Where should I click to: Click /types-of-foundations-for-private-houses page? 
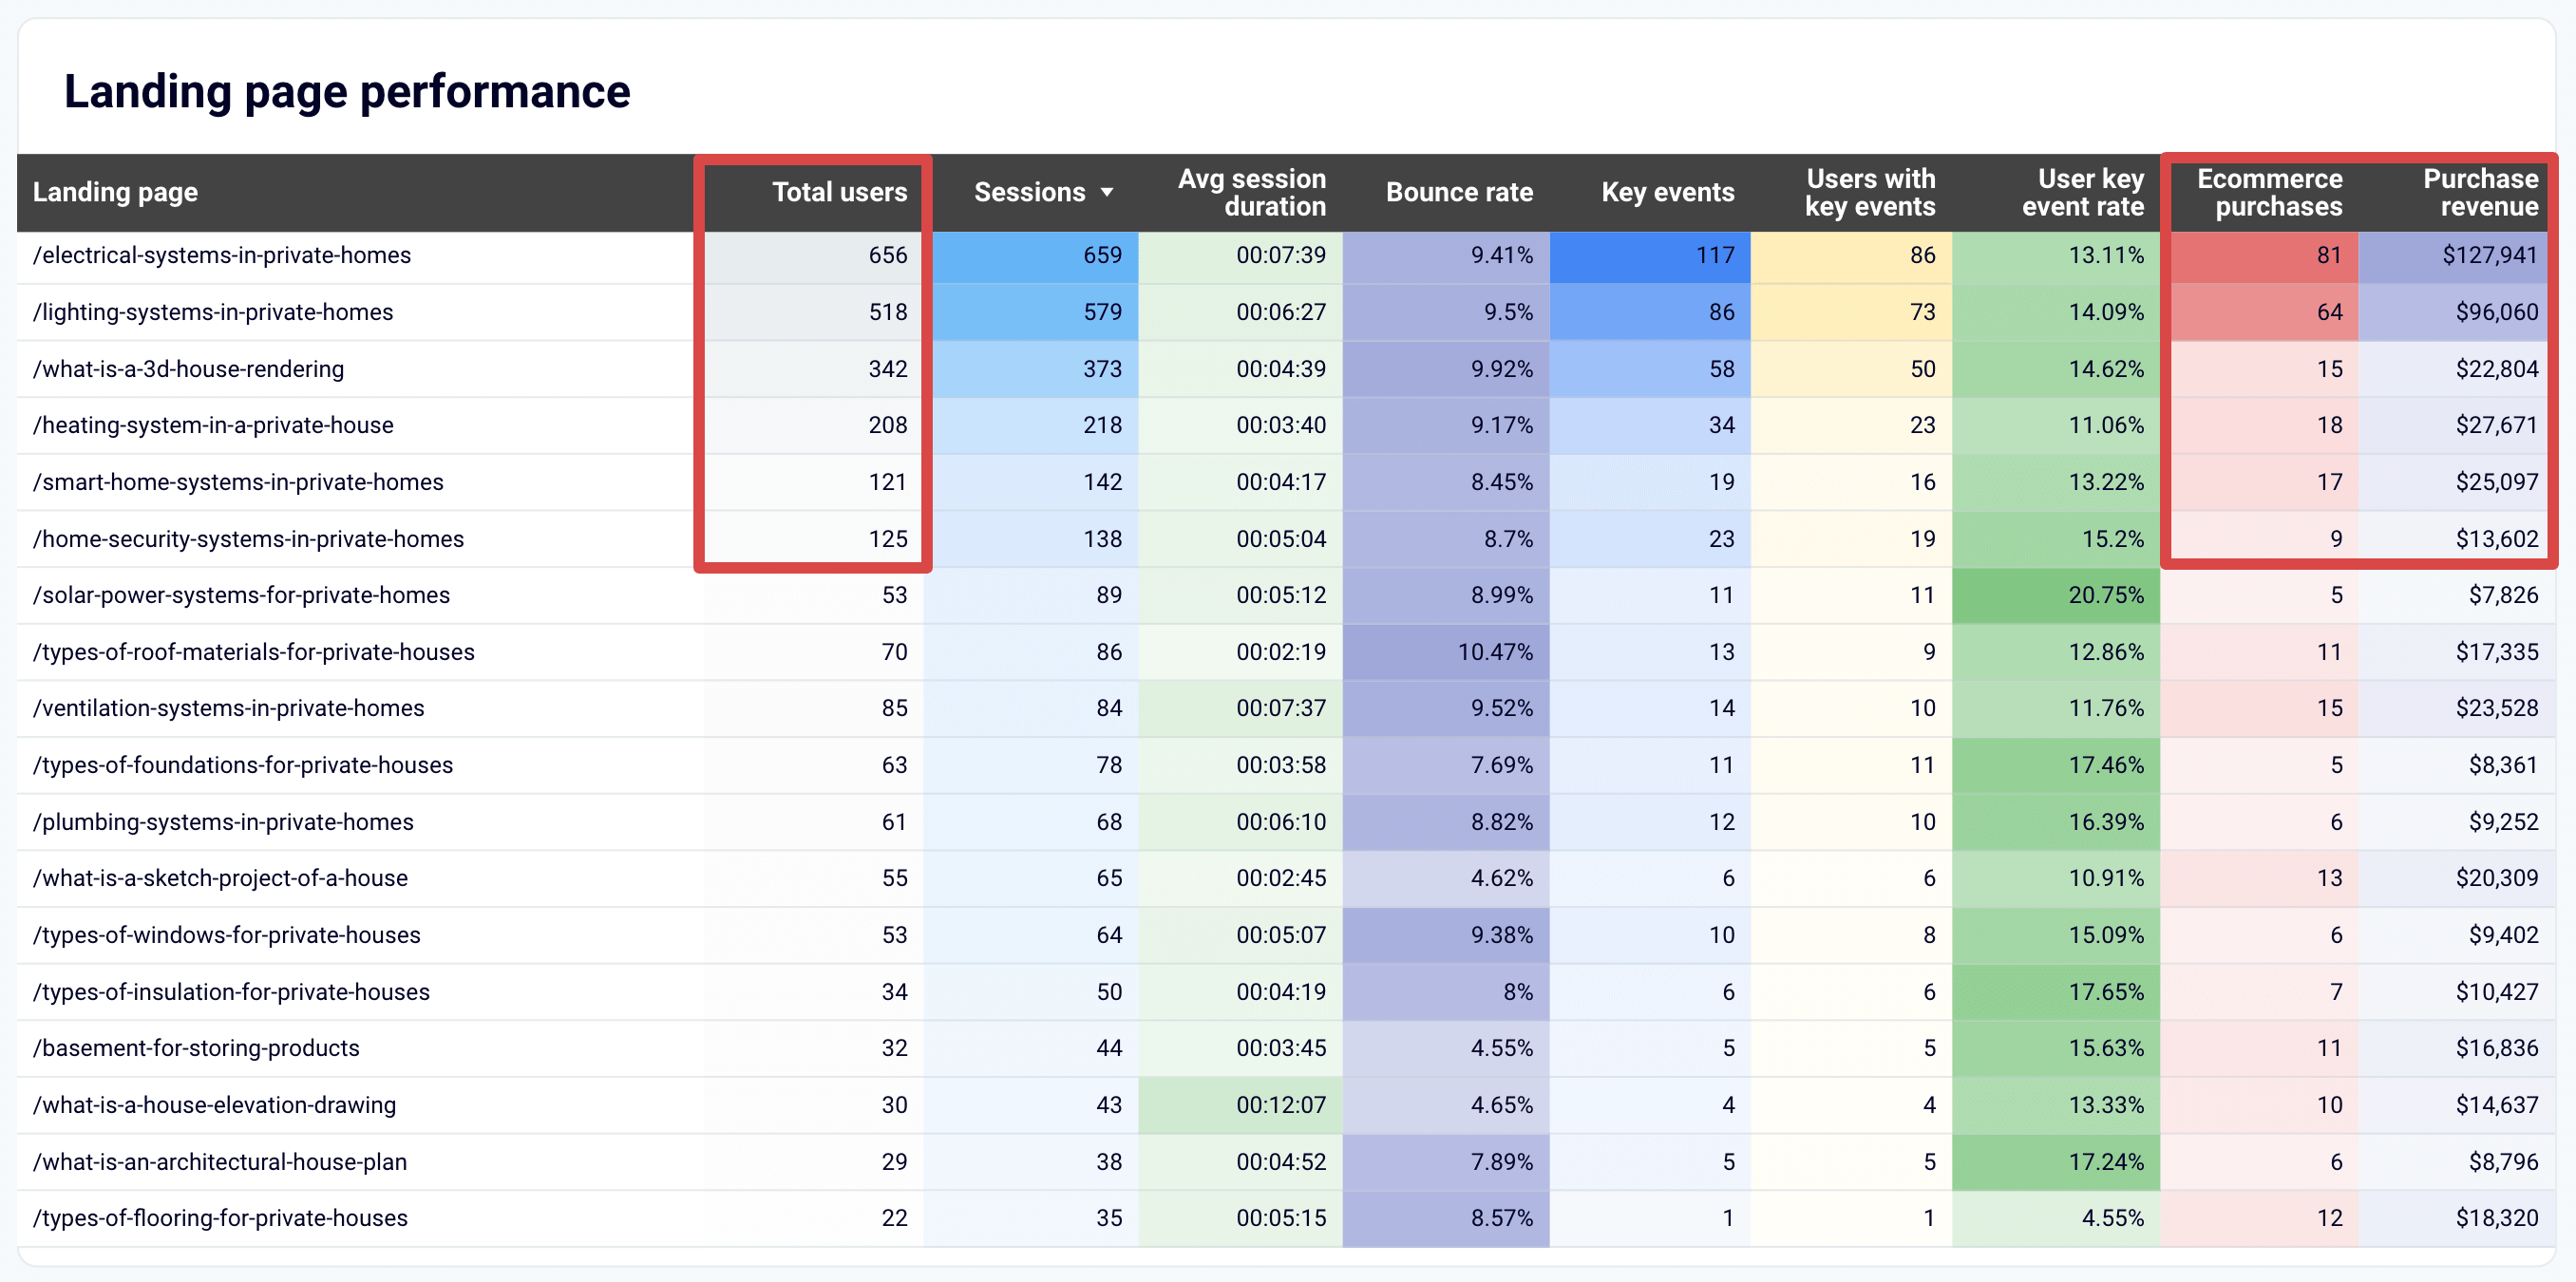[243, 765]
